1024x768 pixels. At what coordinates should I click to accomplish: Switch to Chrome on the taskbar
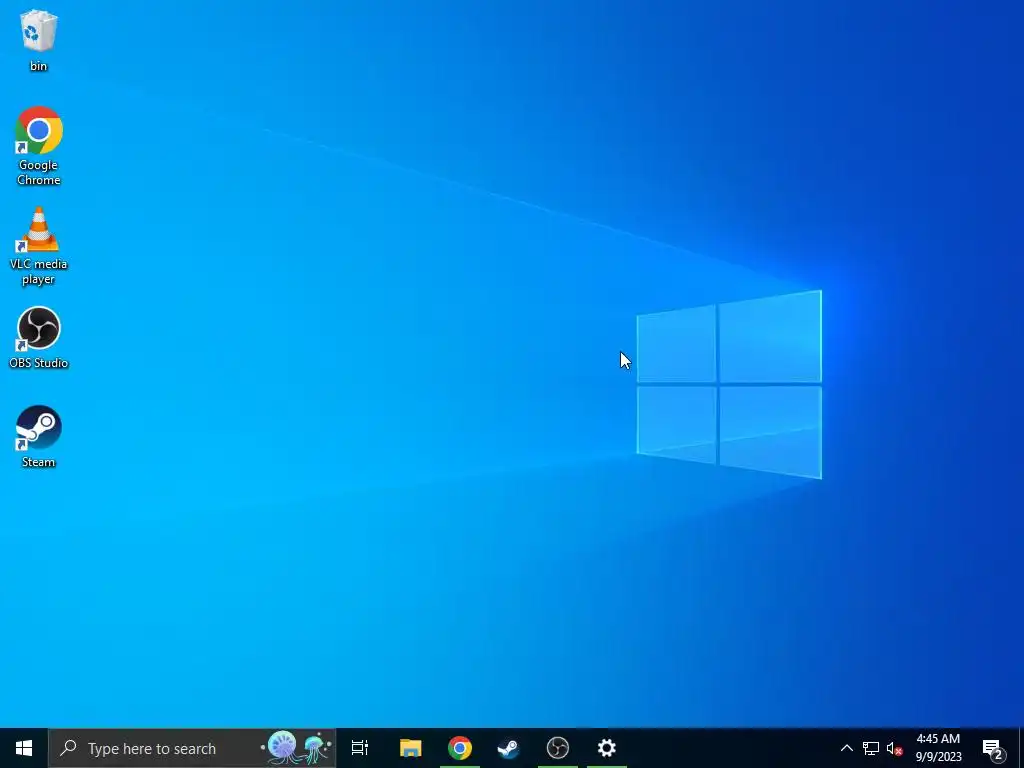(x=460, y=748)
